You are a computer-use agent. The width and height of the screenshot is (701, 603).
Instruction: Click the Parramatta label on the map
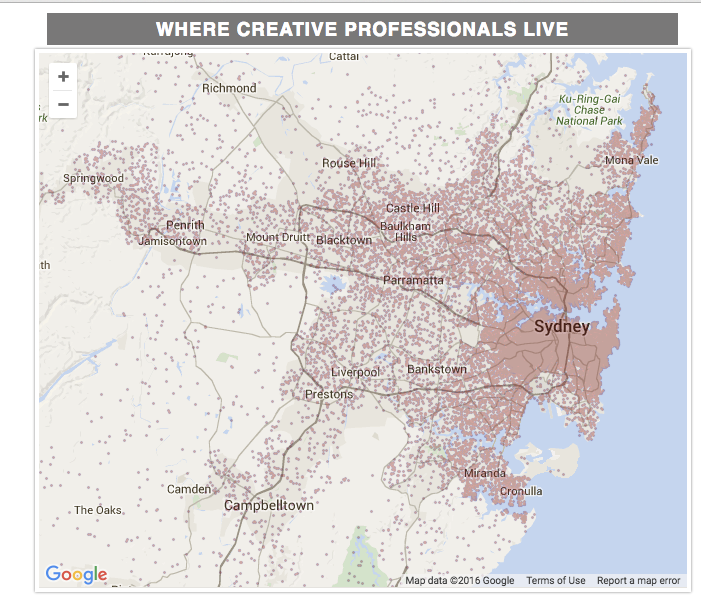pyautogui.click(x=413, y=280)
